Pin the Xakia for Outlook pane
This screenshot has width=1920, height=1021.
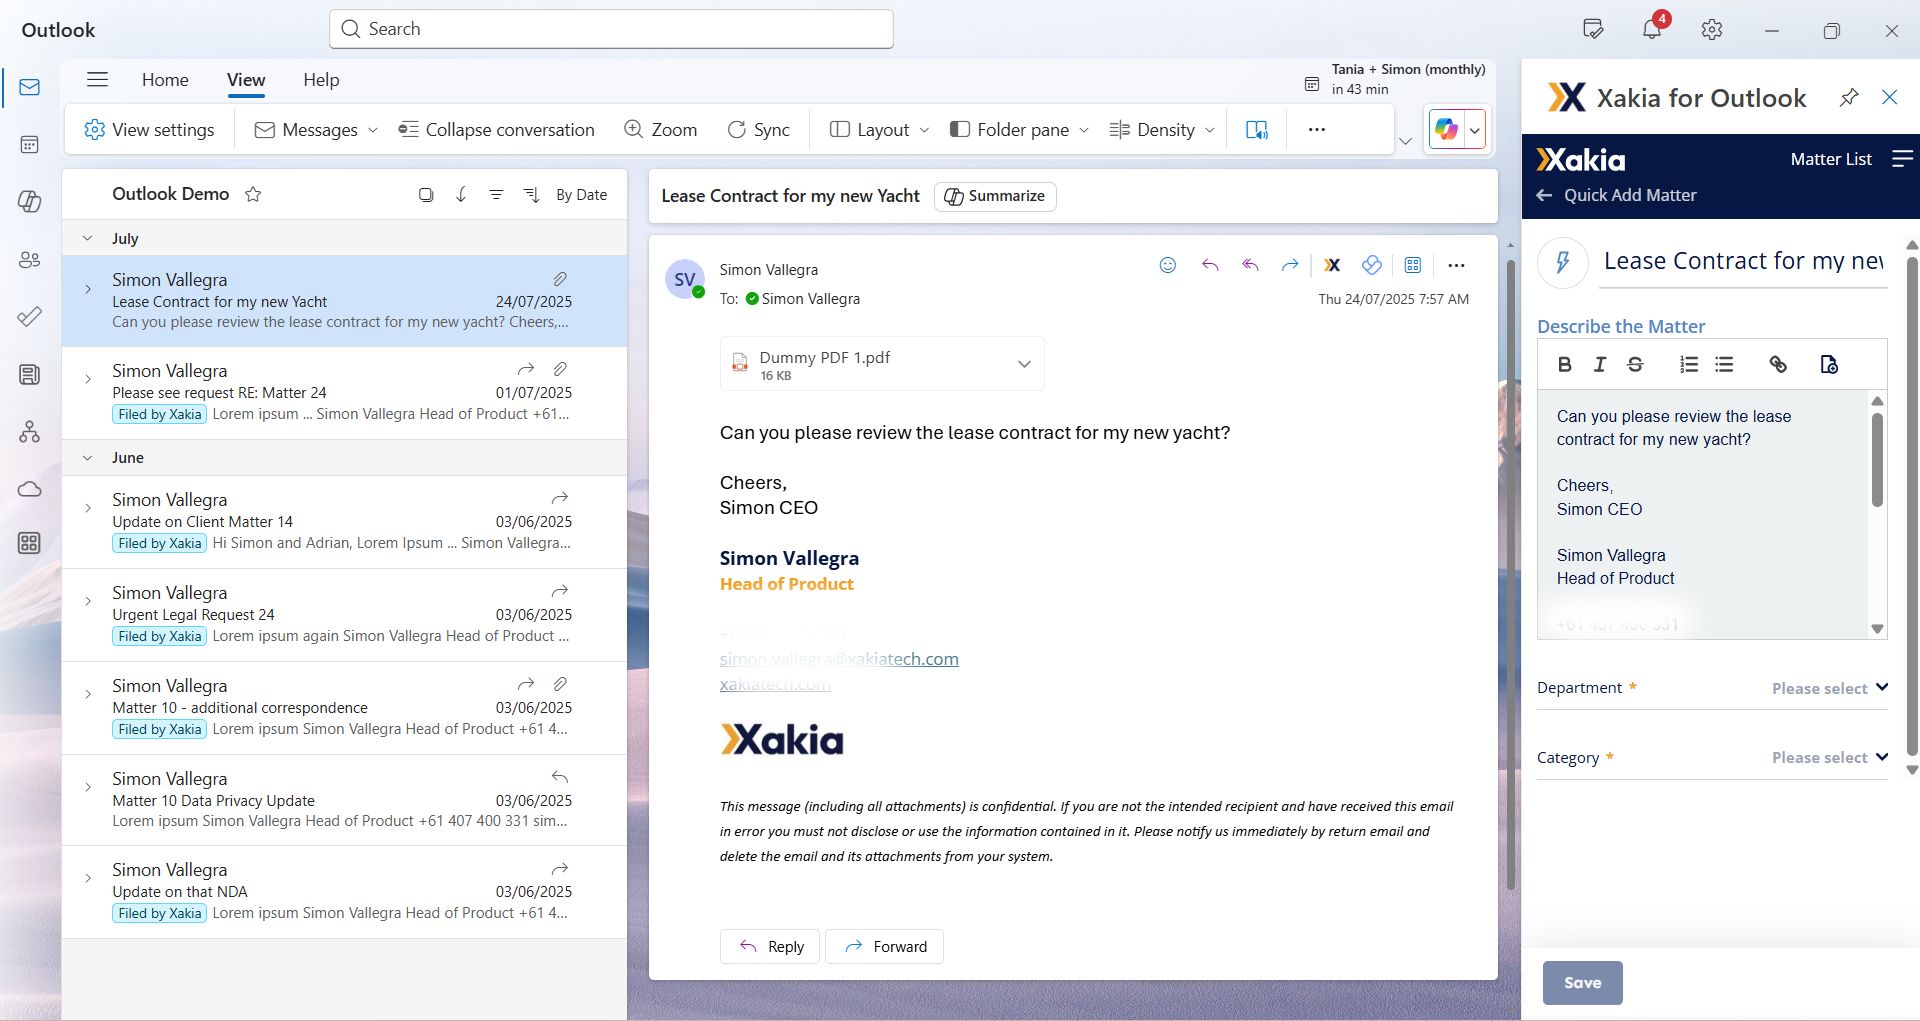coord(1848,98)
